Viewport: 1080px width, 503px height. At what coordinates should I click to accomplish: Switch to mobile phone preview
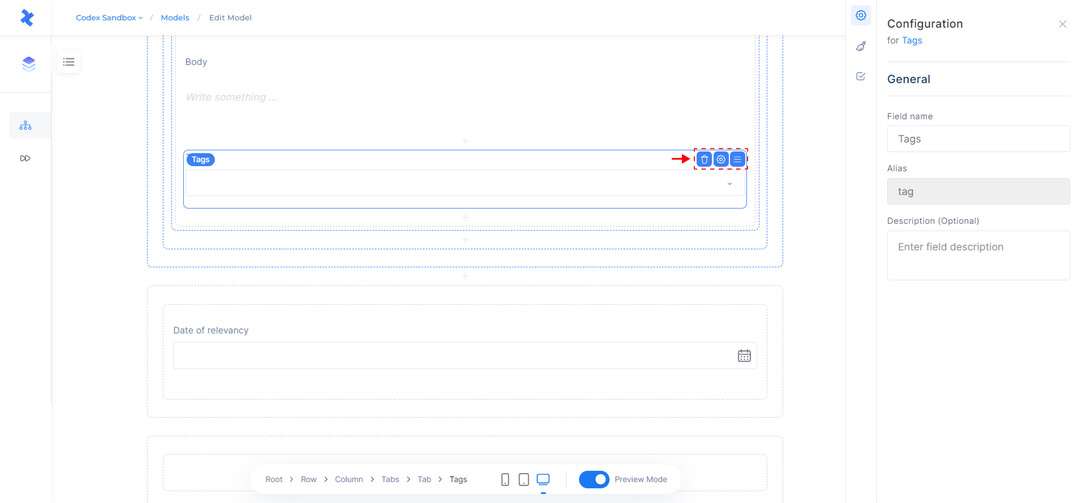click(x=505, y=480)
